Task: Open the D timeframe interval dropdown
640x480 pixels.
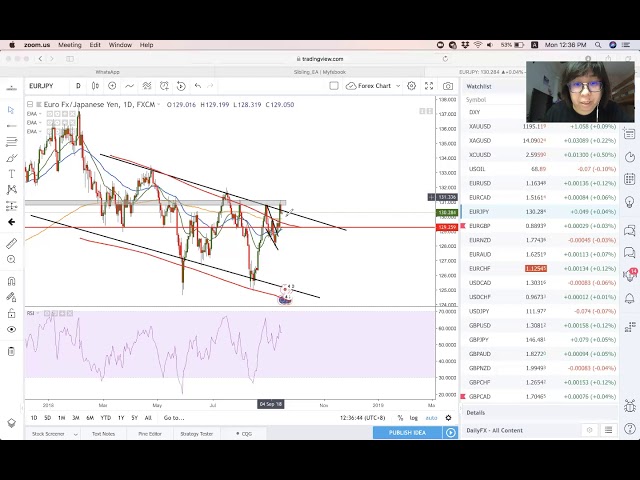Action: [x=78, y=86]
